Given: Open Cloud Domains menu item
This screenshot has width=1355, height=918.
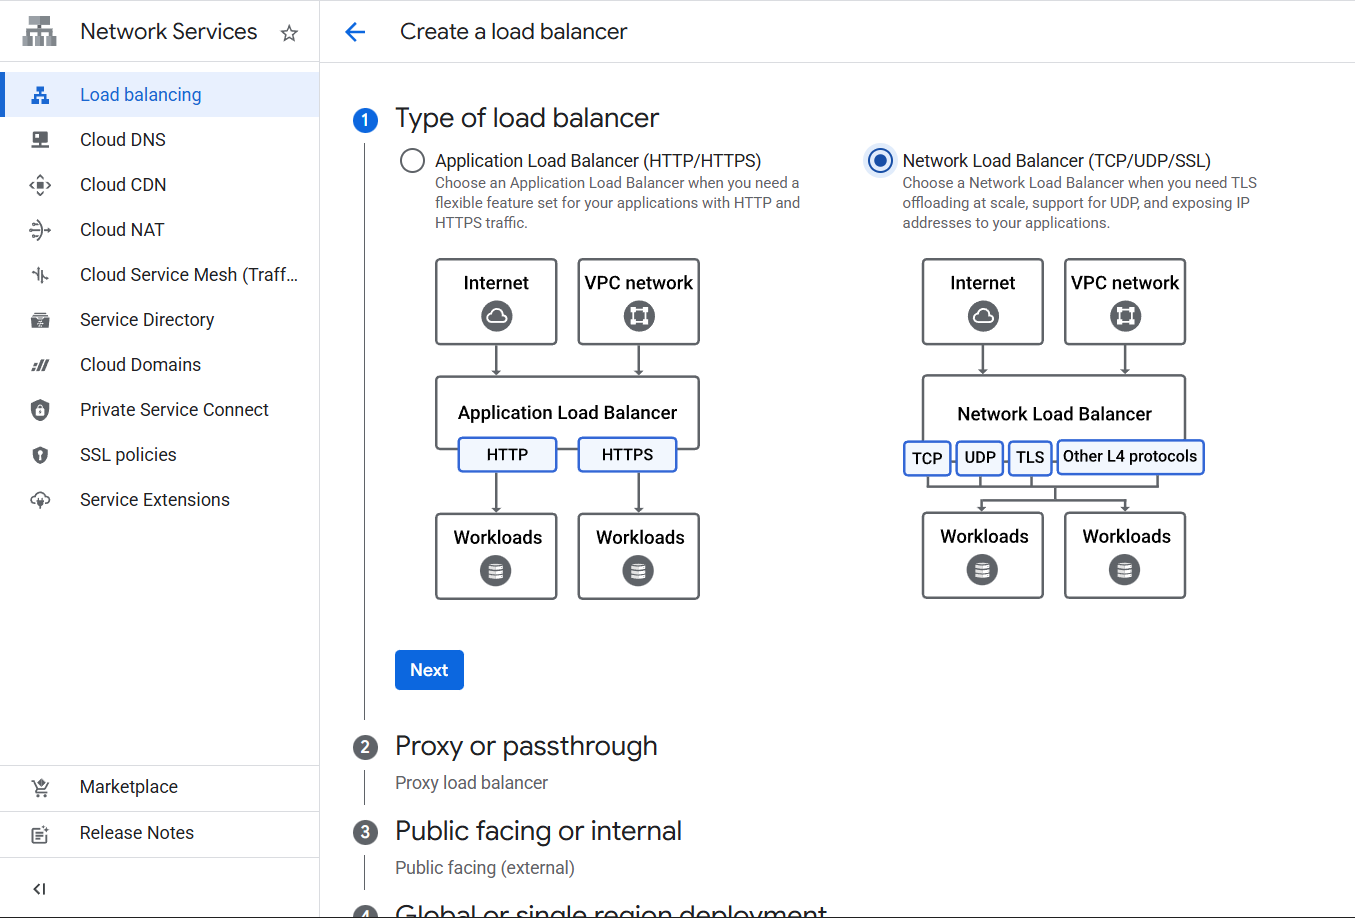Looking at the screenshot, I should click(140, 365).
